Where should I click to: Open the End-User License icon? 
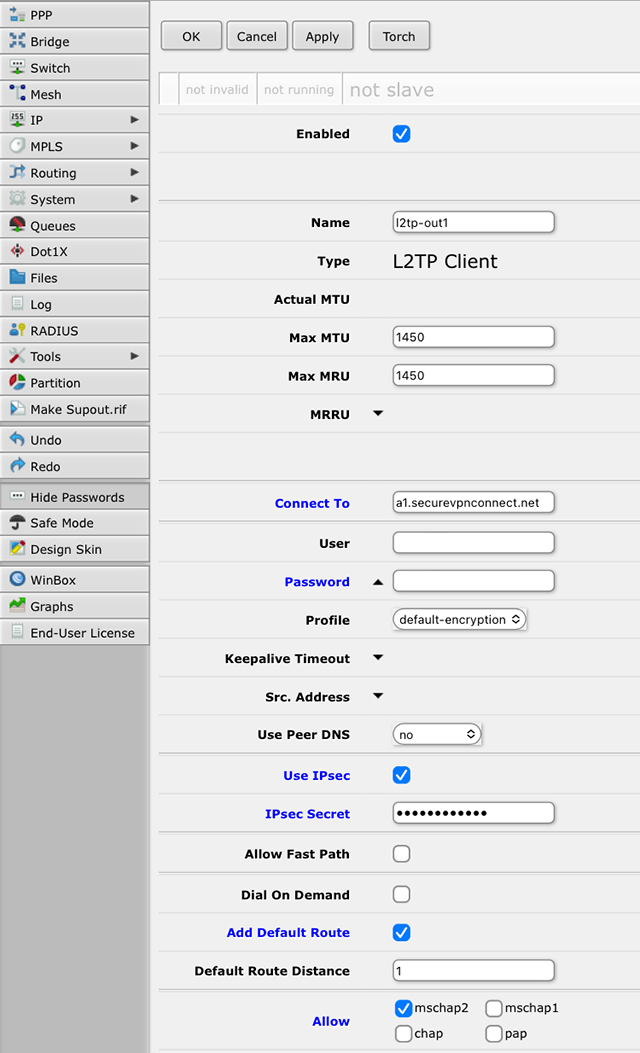tap(17, 632)
